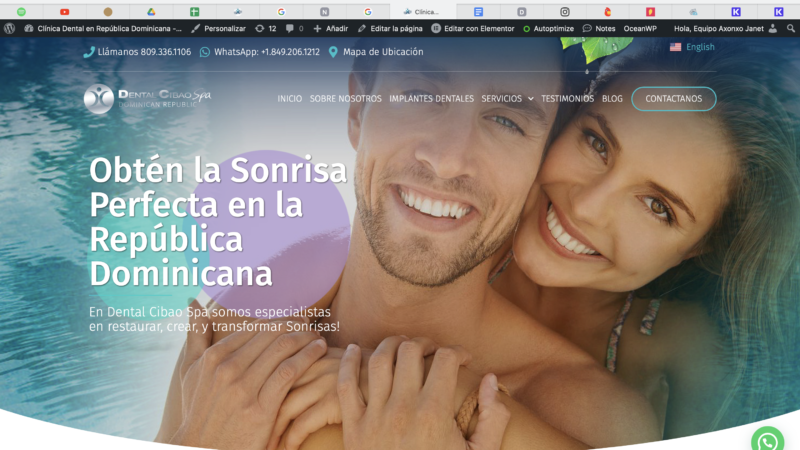Click the map pin location icon
The image size is (800, 450).
coord(333,52)
